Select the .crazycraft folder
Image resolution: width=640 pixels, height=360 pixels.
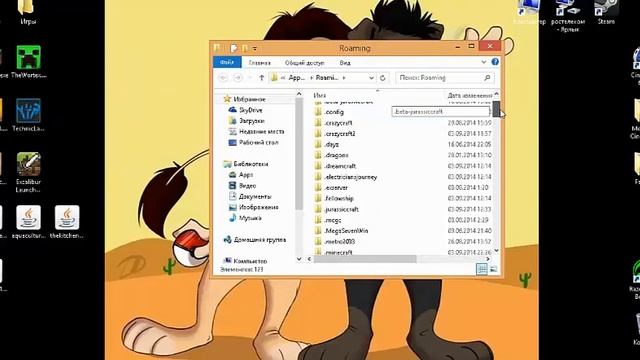[x=338, y=123]
